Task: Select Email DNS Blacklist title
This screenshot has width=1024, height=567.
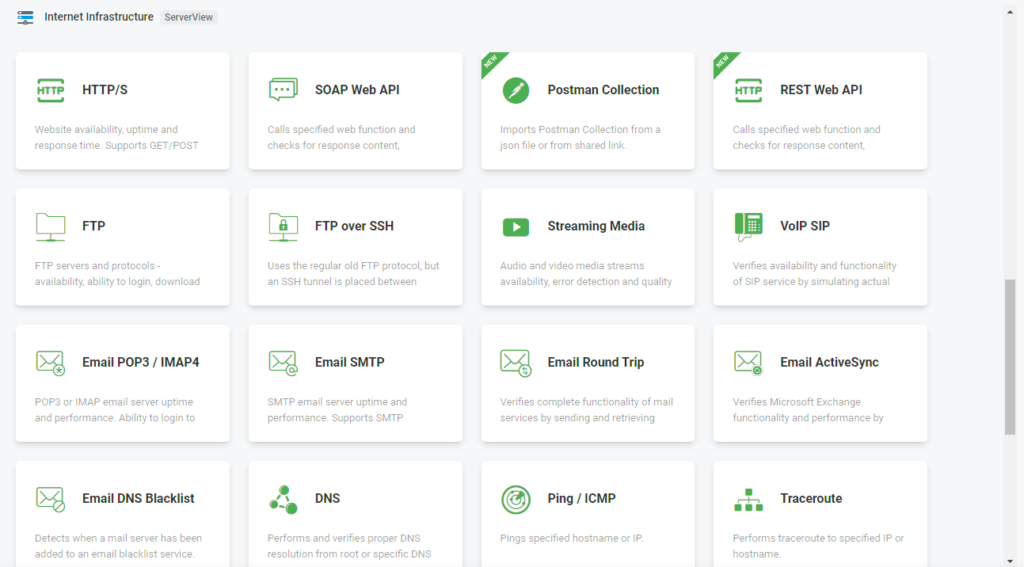Action: [x=138, y=498]
